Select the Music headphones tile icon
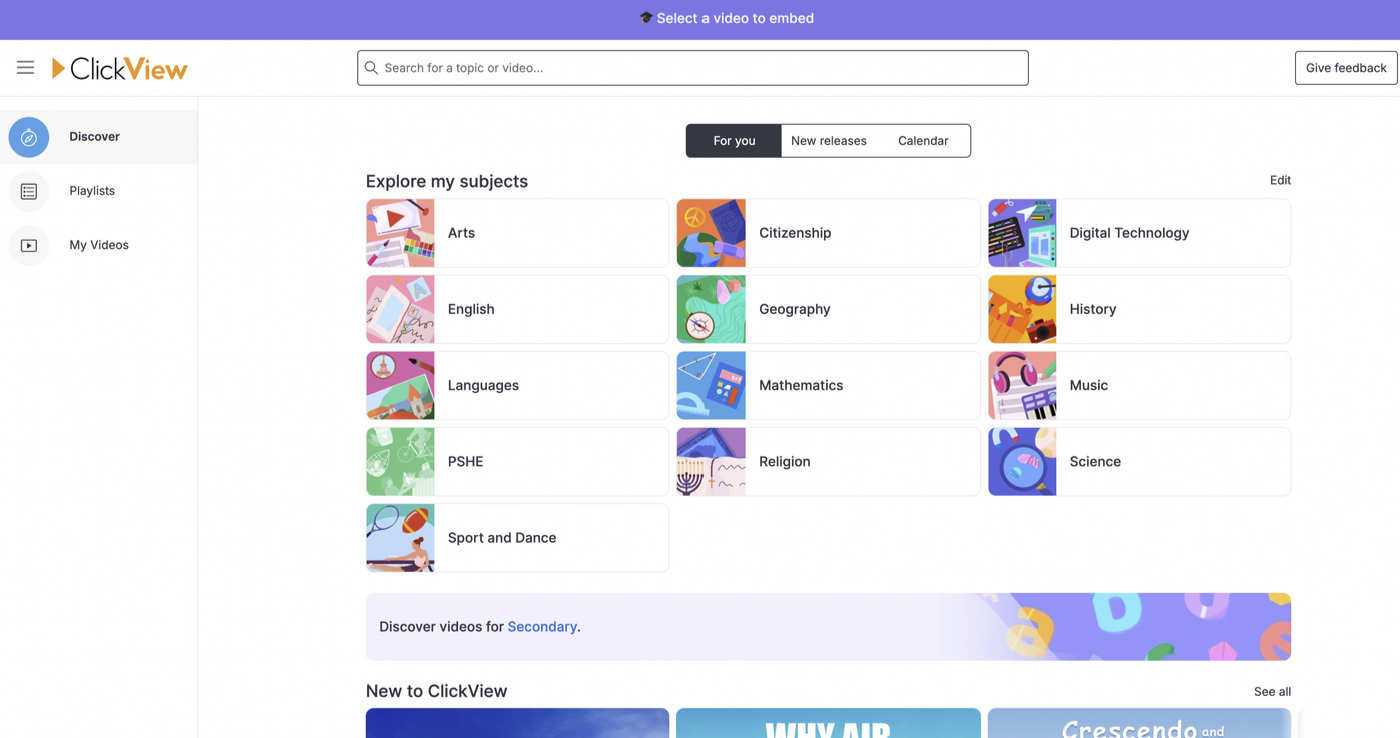This screenshot has height=738, width=1400. 1022,385
